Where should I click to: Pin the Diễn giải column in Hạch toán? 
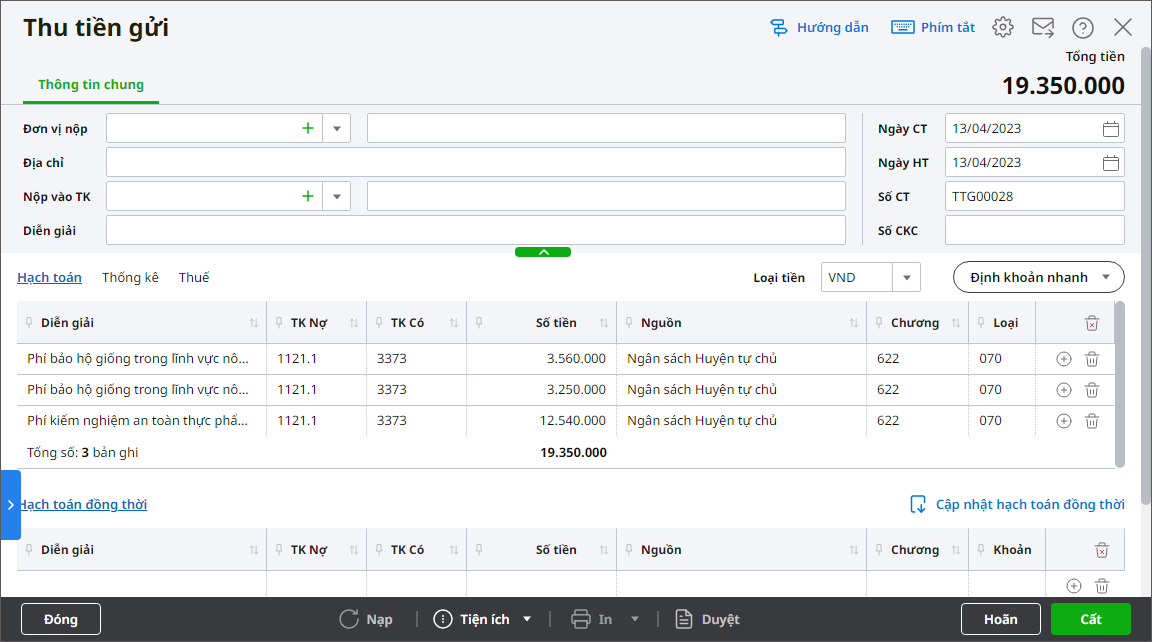[30, 323]
